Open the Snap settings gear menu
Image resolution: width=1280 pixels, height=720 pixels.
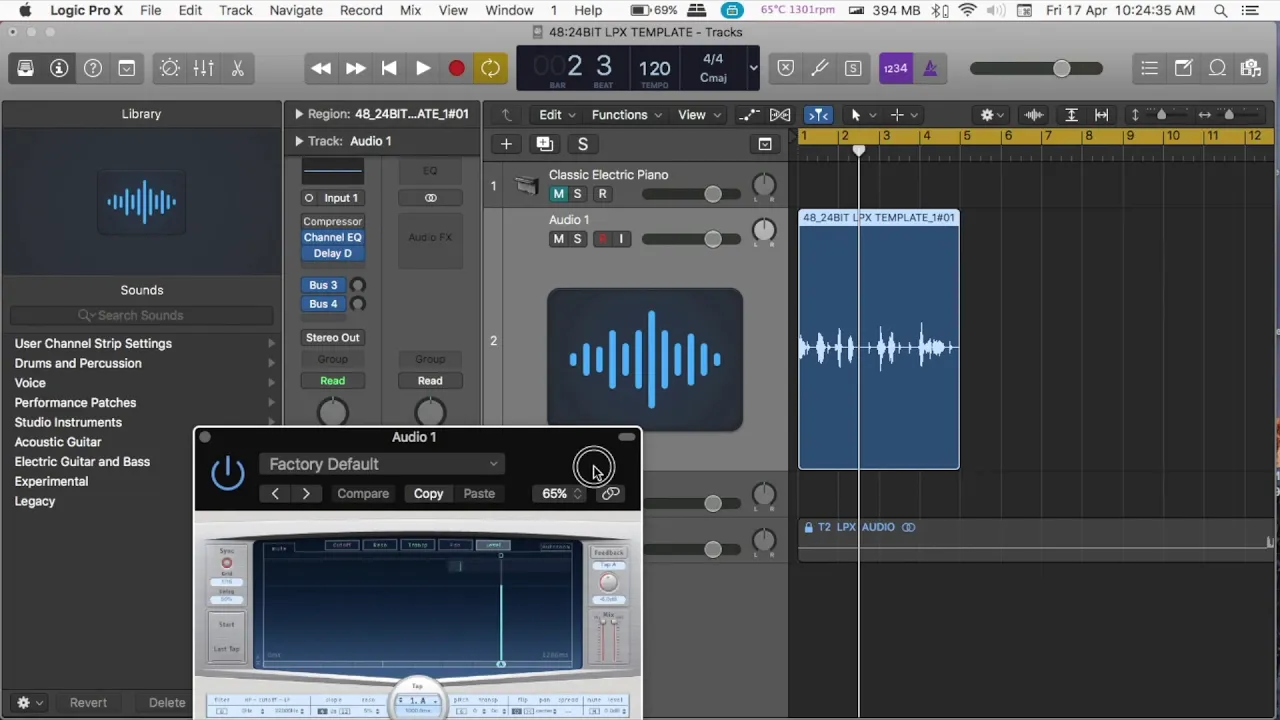coord(992,115)
